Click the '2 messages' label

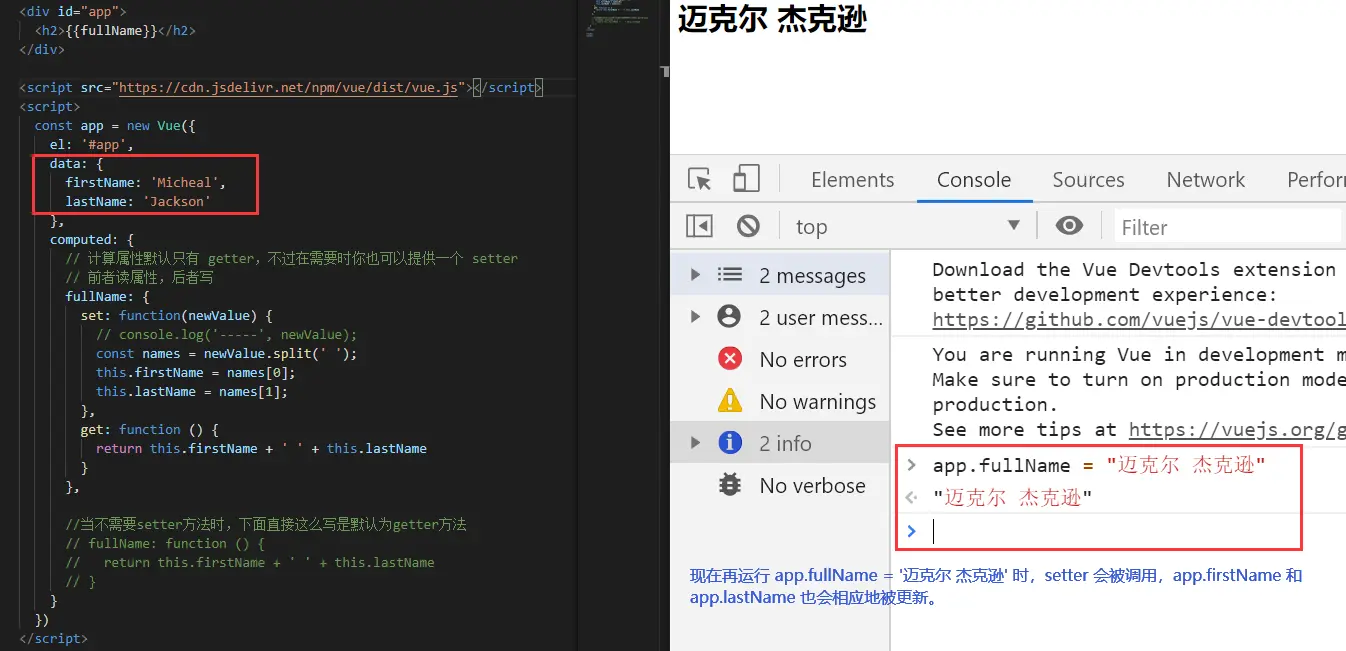(x=812, y=275)
